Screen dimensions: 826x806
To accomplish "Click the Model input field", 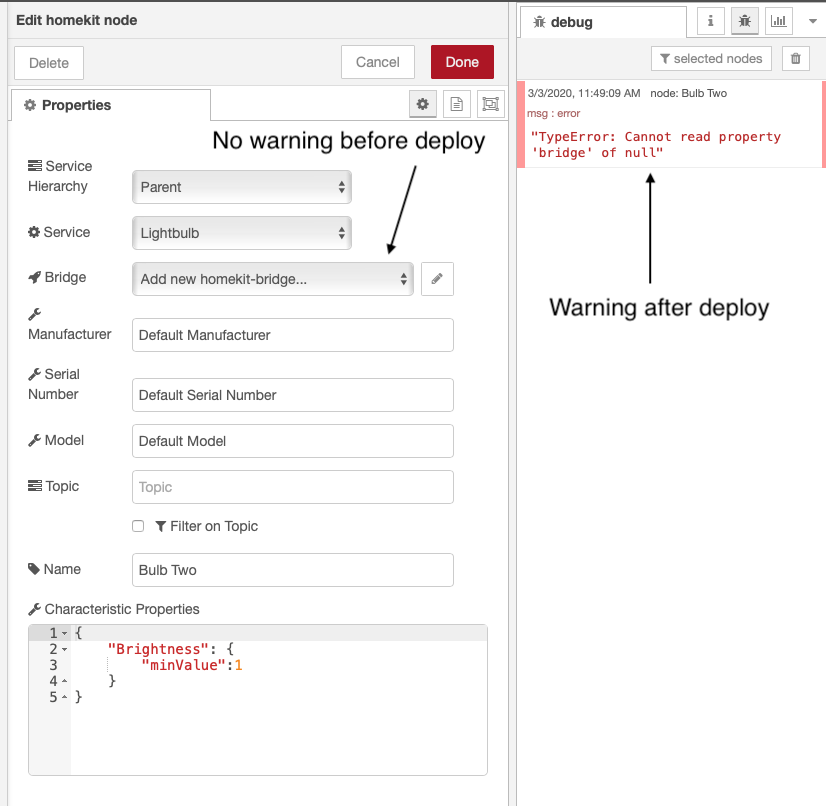I will click(x=293, y=441).
